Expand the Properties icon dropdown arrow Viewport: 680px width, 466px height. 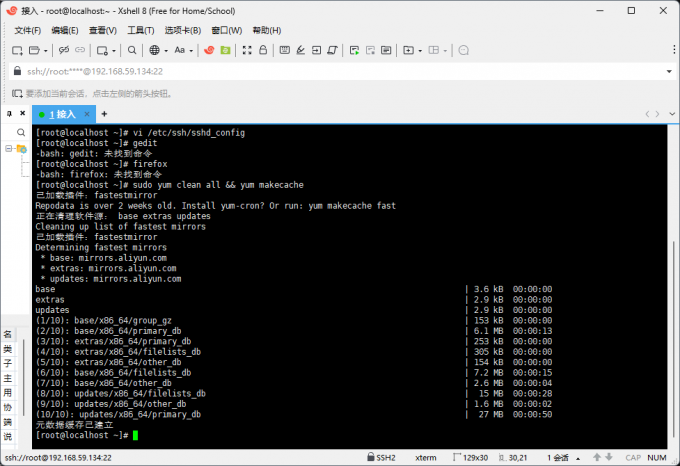[x=114, y=51]
